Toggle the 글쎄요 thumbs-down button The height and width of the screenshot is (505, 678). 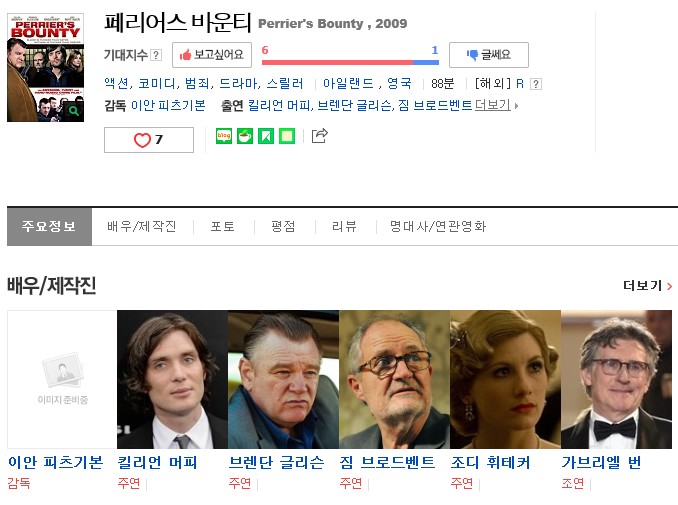coord(489,55)
